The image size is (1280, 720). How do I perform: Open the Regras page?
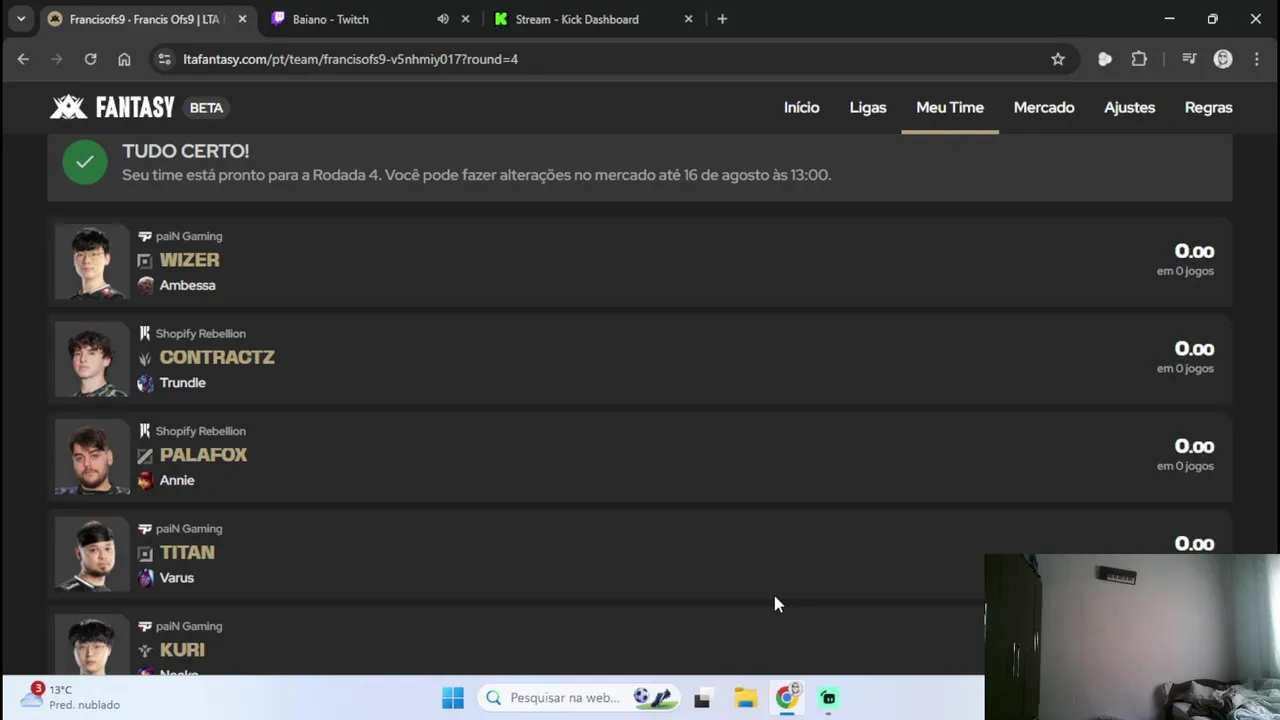pyautogui.click(x=1208, y=107)
